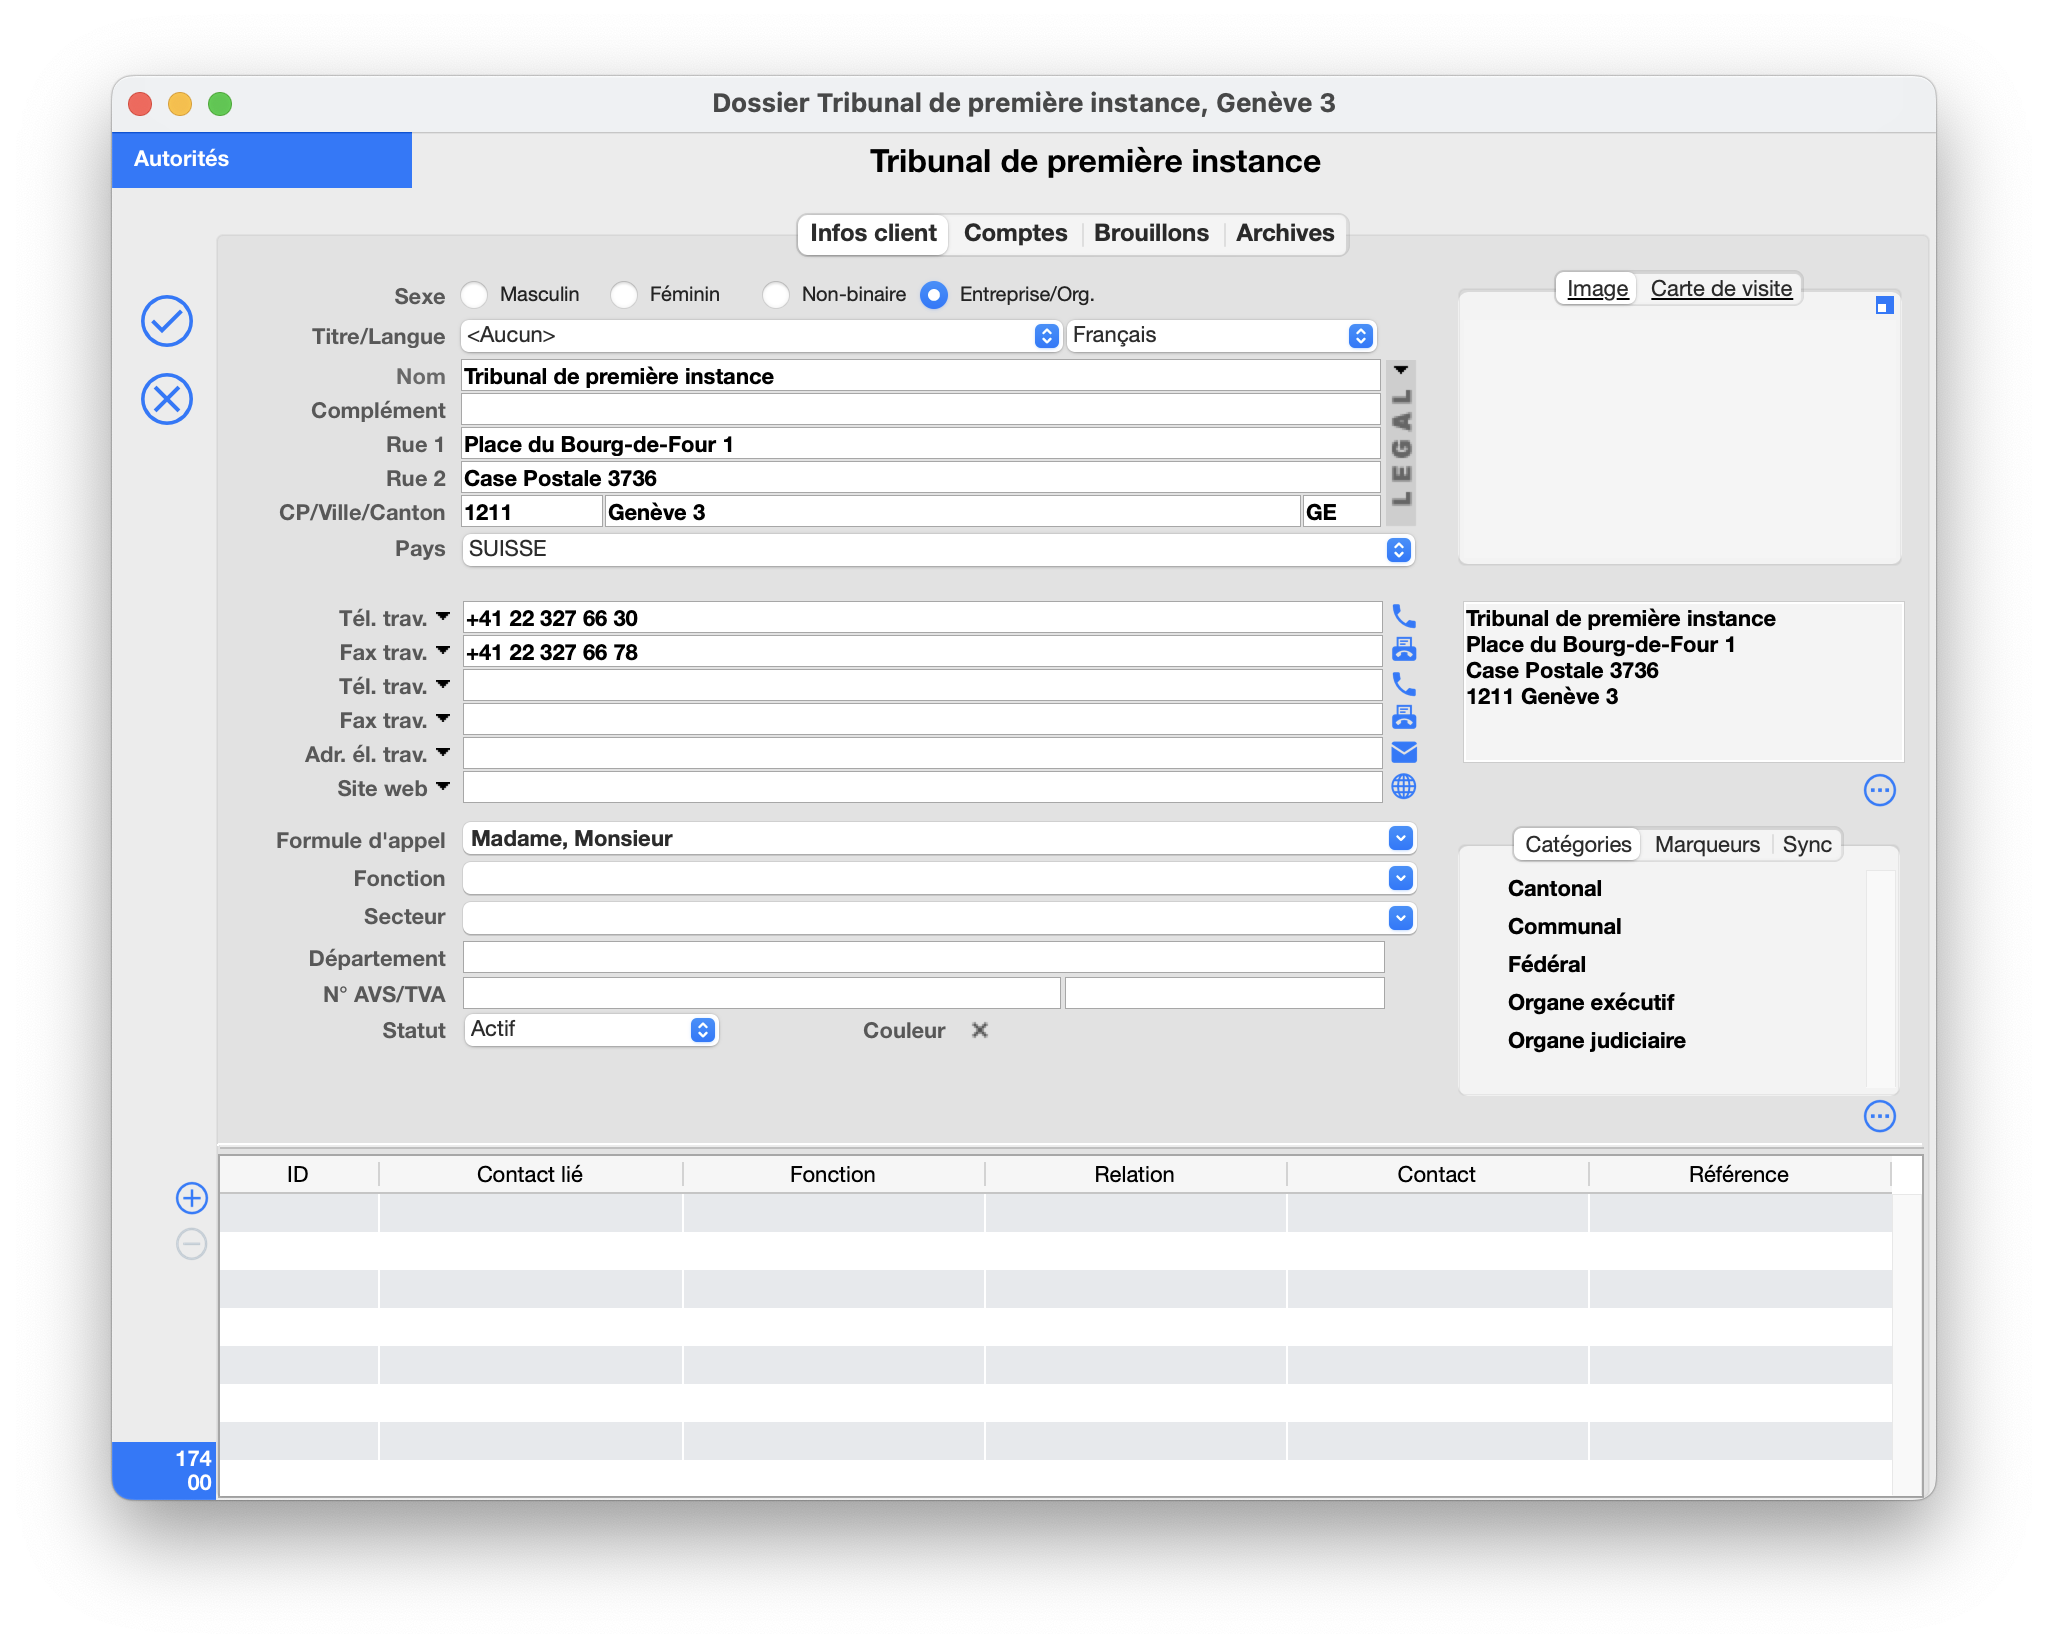This screenshot has height=1648, width=2048.
Task: Select the Non-binaire radio button
Action: 776,295
